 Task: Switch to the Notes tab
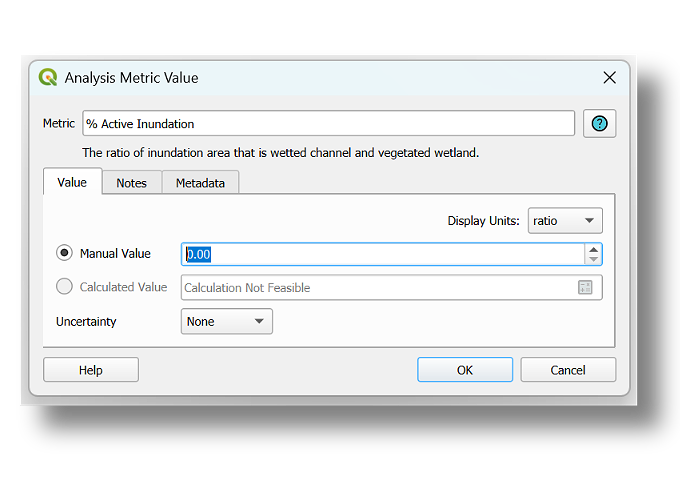[132, 183]
